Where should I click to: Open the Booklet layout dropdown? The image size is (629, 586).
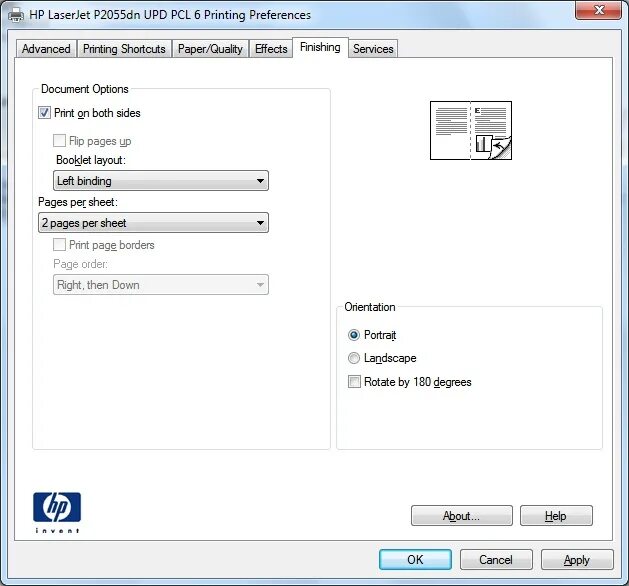point(161,180)
